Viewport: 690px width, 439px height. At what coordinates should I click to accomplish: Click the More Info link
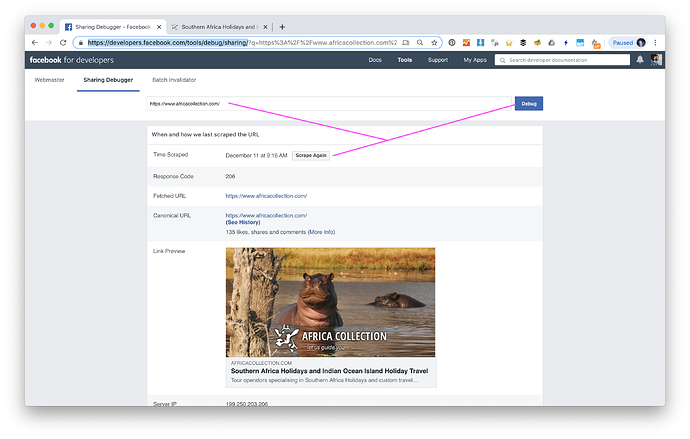[x=321, y=232]
